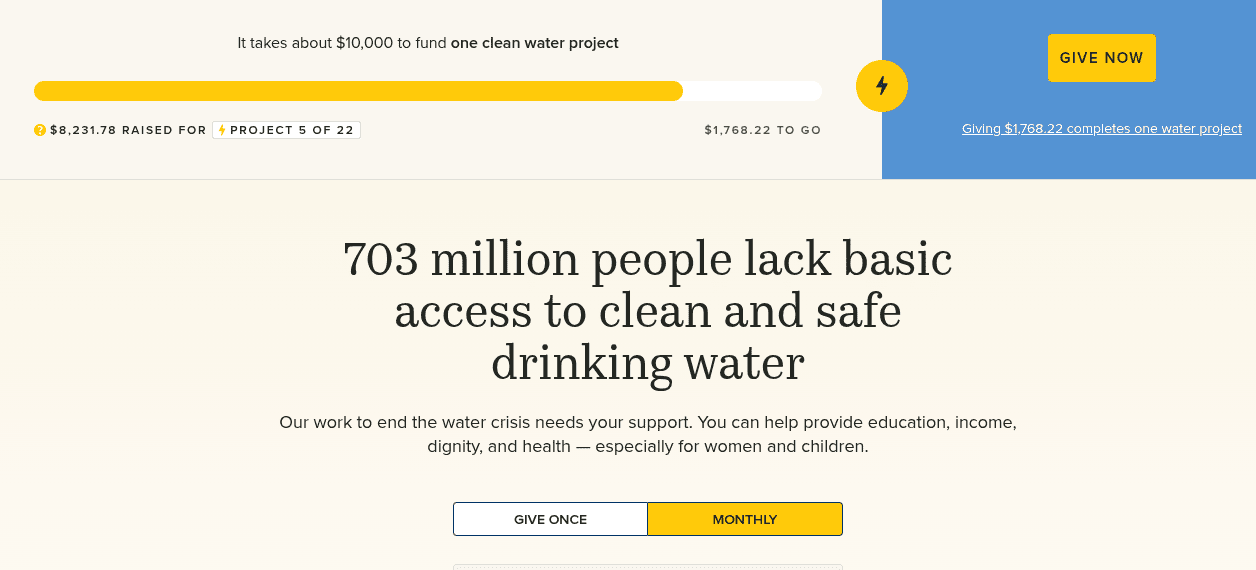Click the '$8,231.78 RAISED FOR' text
The height and width of the screenshot is (570, 1256).
(x=128, y=130)
